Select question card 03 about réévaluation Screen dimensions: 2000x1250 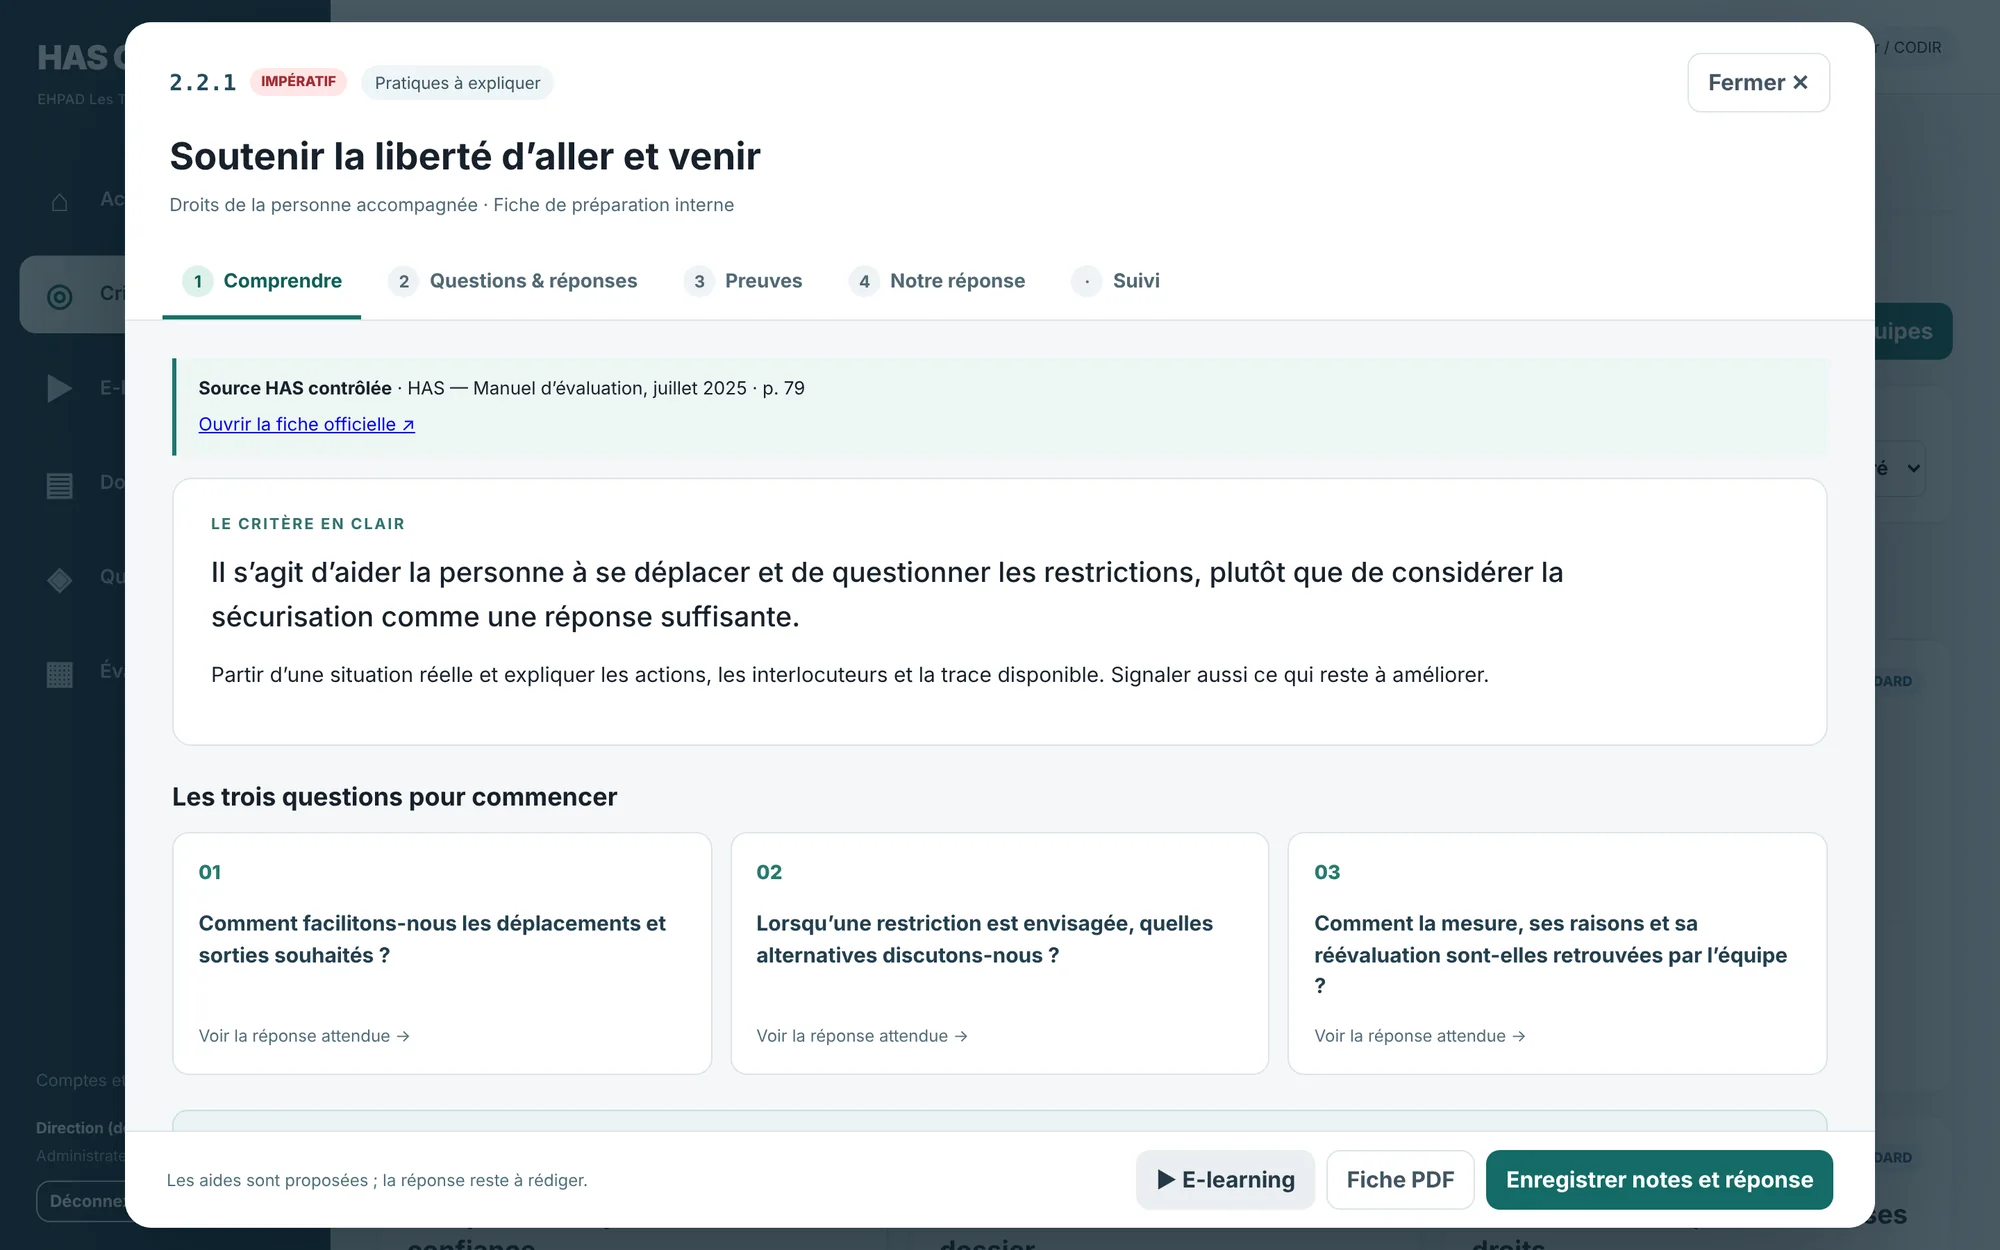coord(1557,953)
